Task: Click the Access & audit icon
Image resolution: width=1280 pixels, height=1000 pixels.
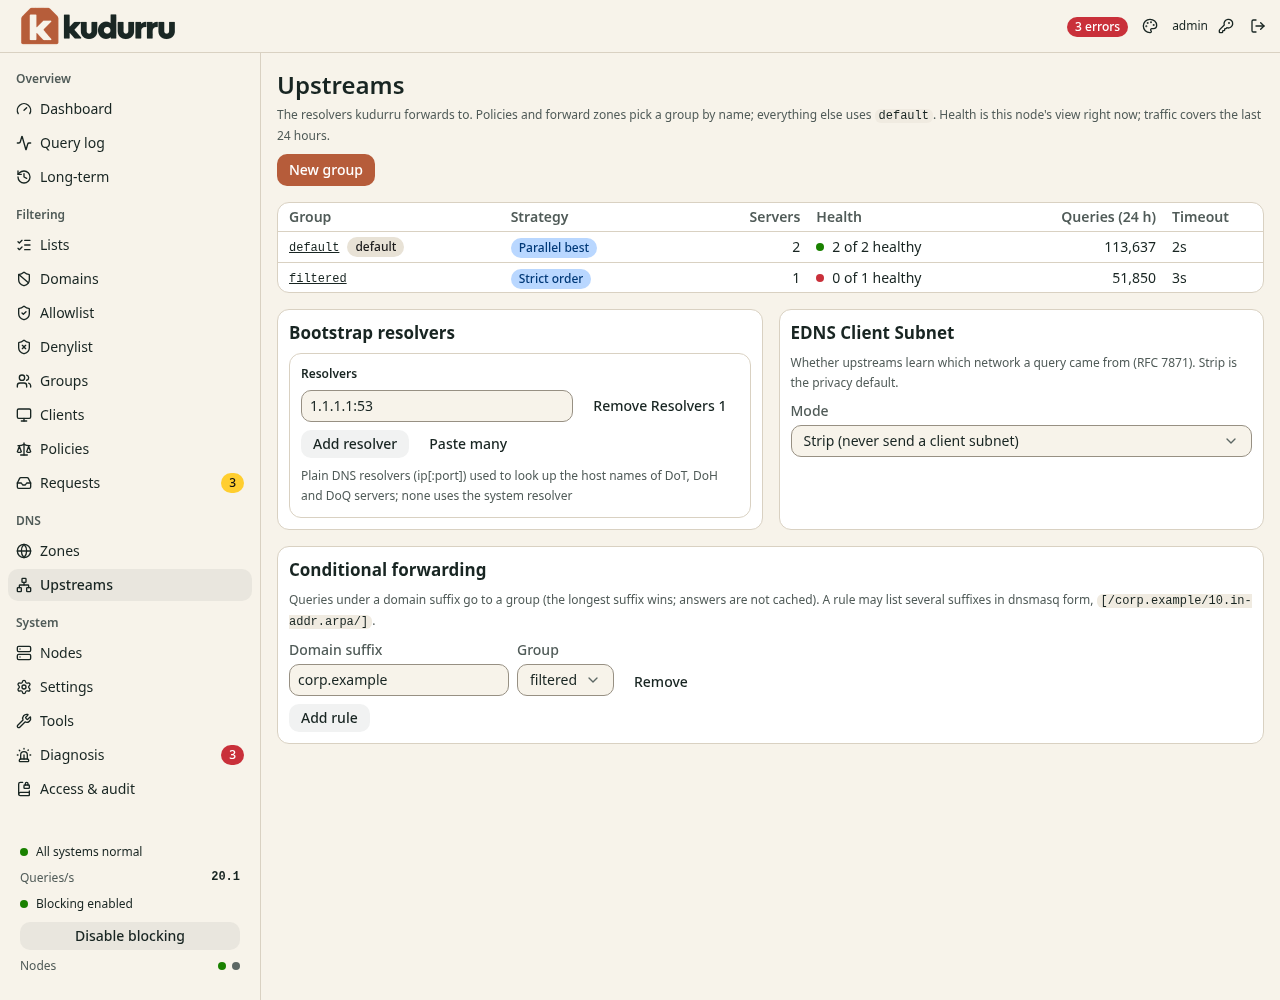Action: pyautogui.click(x=24, y=789)
